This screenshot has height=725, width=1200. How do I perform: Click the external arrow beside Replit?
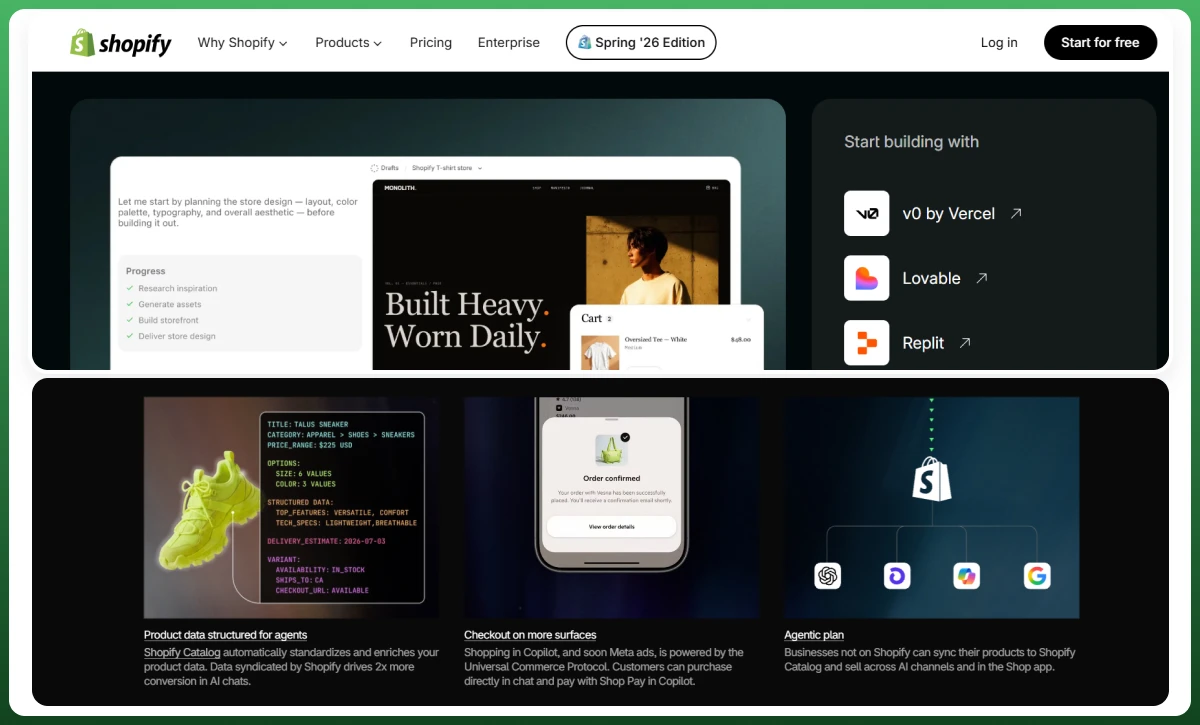tap(965, 342)
